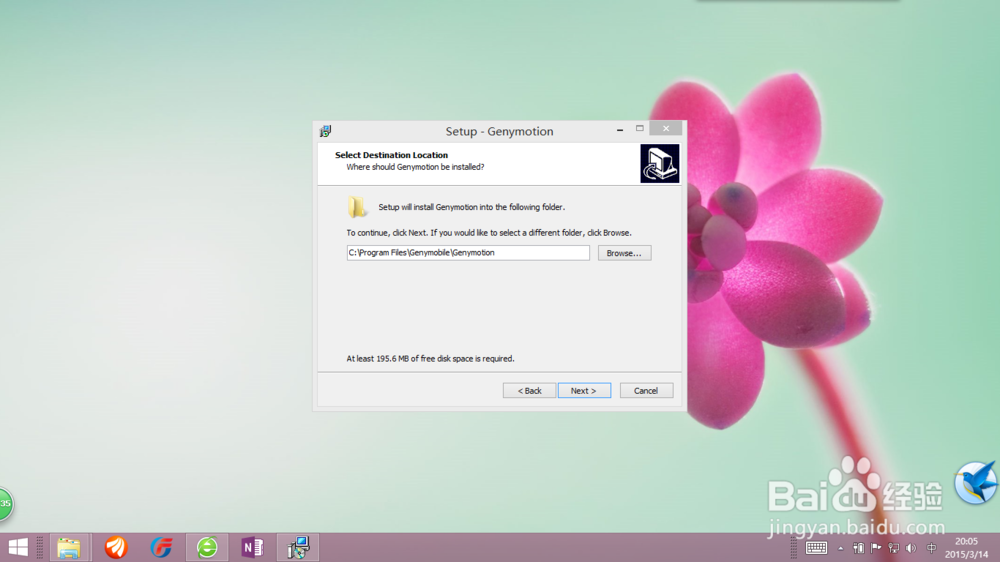Open the green e browser on taskbar
The height and width of the screenshot is (562, 1000).
(x=207, y=547)
